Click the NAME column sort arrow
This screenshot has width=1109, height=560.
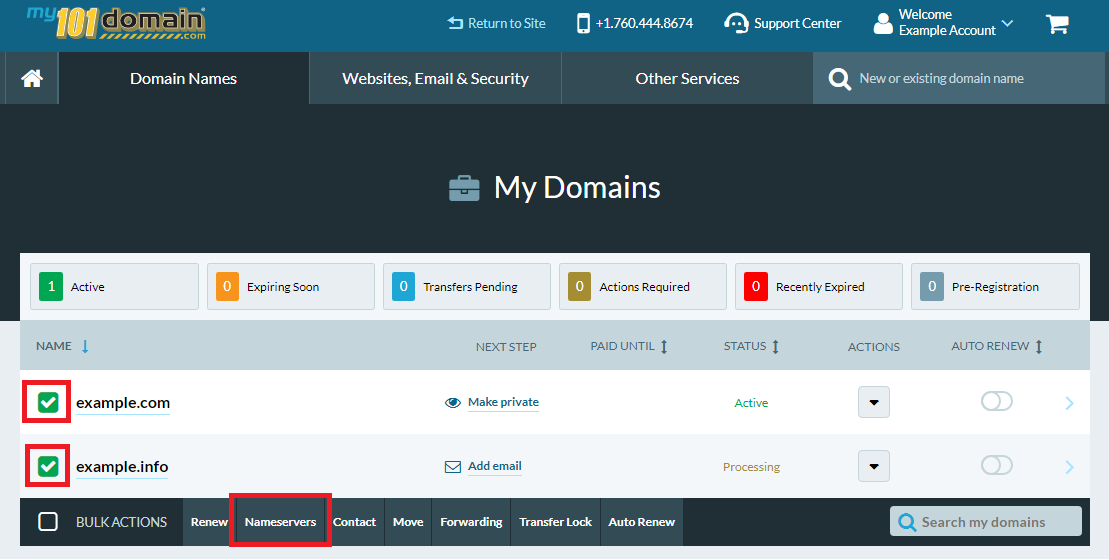coord(85,346)
